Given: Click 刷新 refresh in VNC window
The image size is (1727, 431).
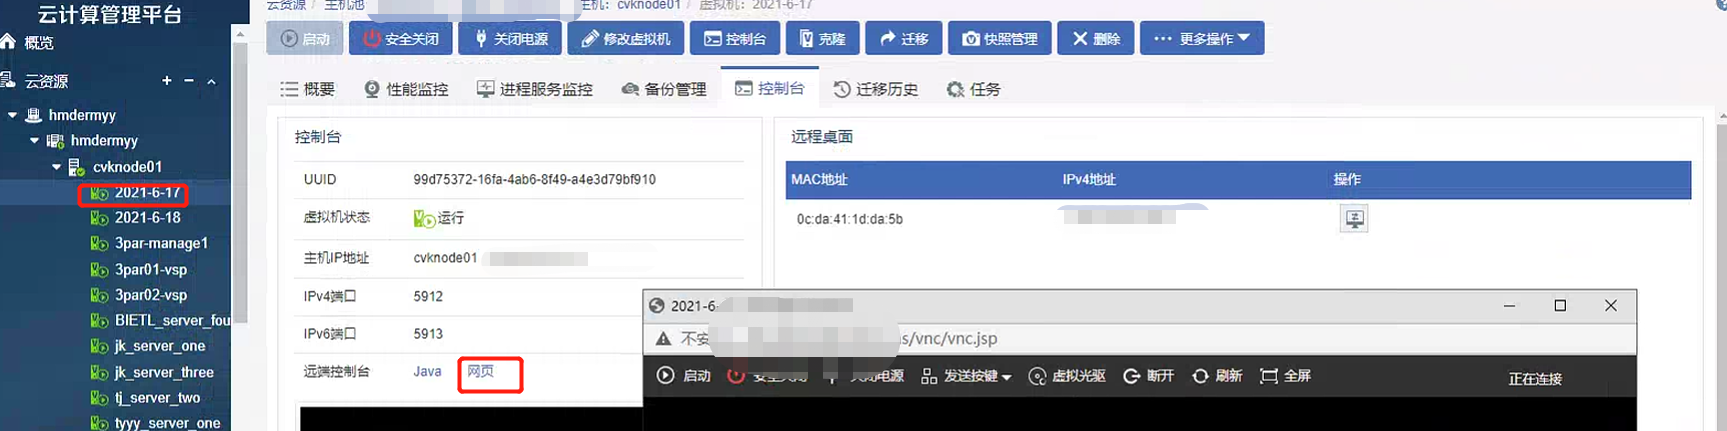Looking at the screenshot, I should pos(1217,376).
